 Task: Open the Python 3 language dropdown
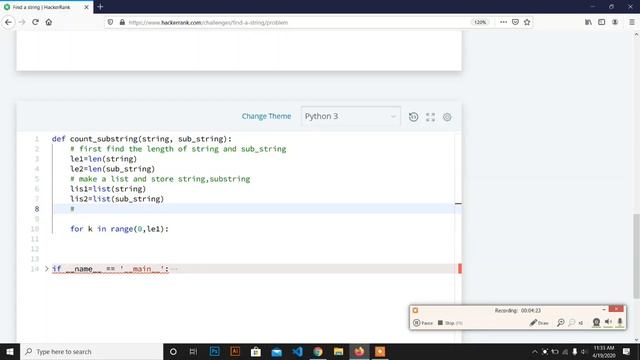351,116
